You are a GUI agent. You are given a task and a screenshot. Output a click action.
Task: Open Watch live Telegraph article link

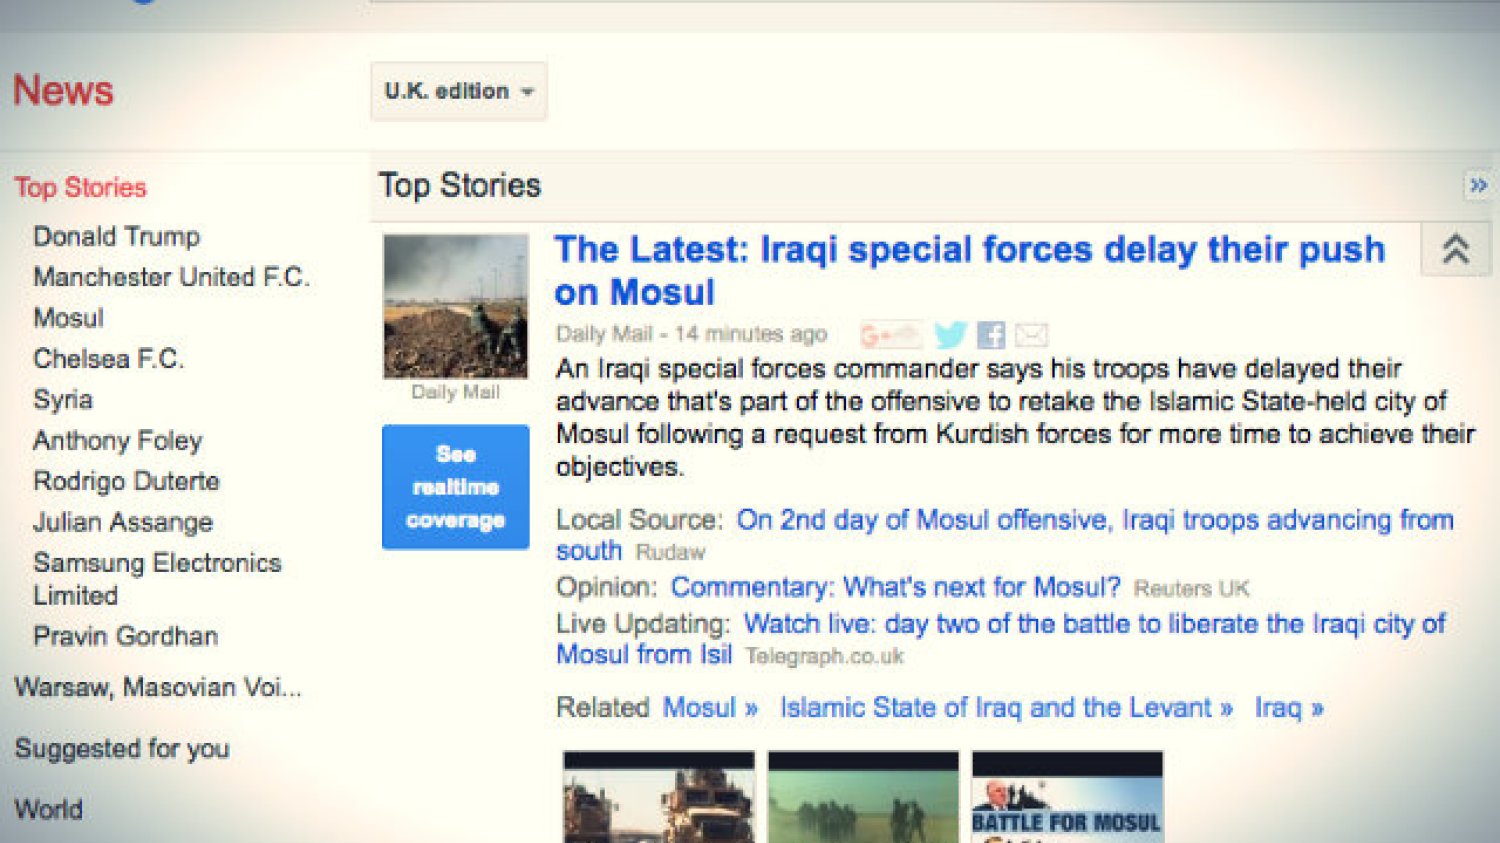pos(1000,639)
